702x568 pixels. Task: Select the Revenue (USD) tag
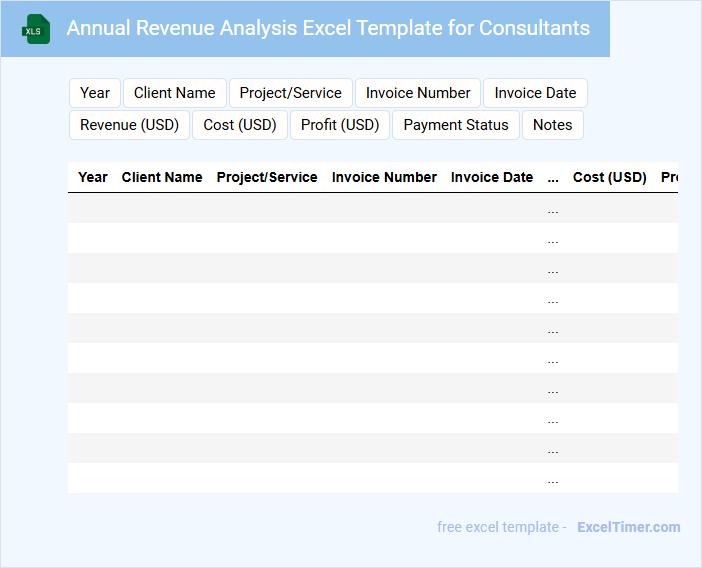(x=129, y=125)
